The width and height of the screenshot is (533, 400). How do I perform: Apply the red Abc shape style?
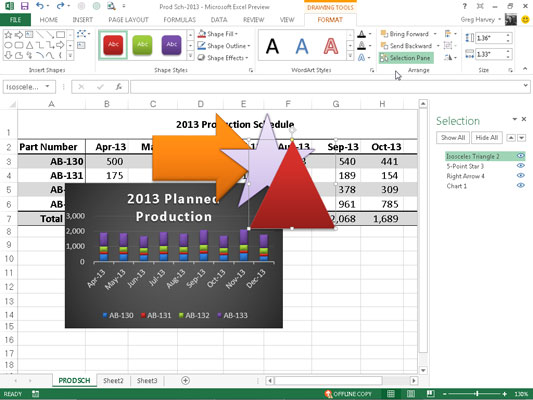pos(113,45)
